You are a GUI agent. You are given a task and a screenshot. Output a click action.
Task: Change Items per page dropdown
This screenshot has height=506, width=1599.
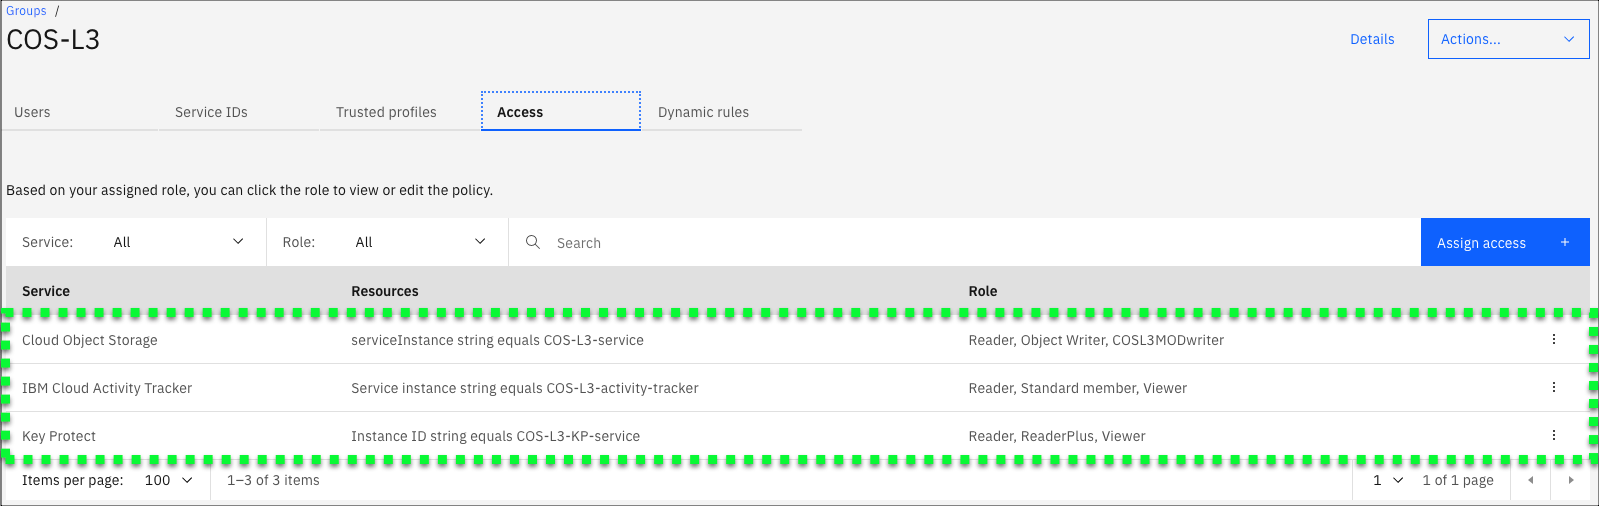coord(169,480)
